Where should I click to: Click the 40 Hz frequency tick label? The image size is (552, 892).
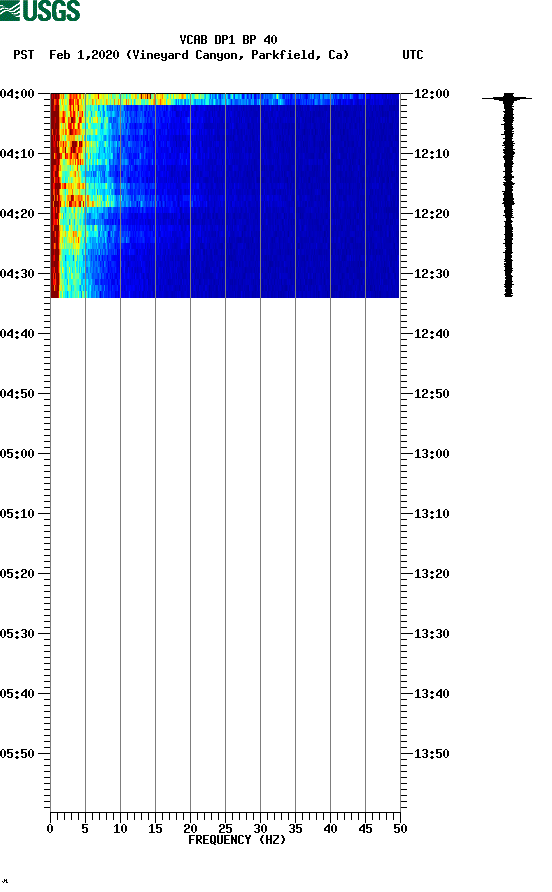point(330,829)
